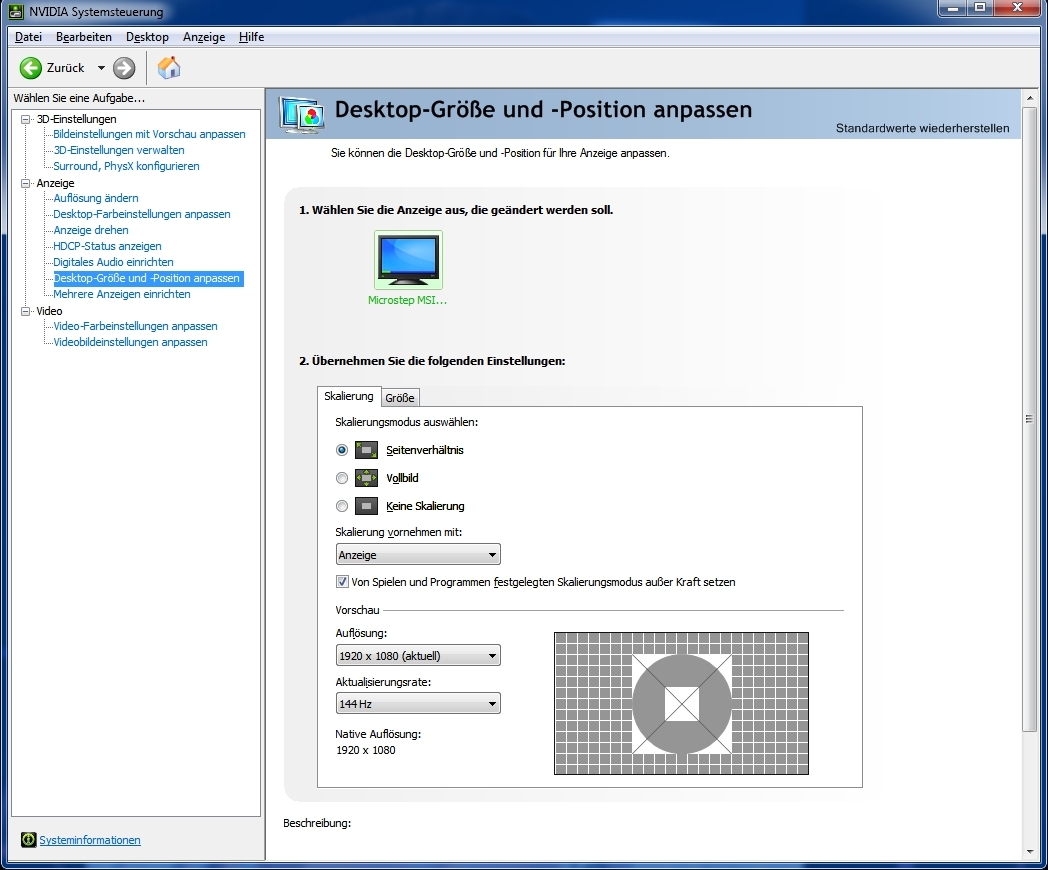Open Surround, PhysX konfigurieren
The image size is (1048, 870).
[x=126, y=166]
